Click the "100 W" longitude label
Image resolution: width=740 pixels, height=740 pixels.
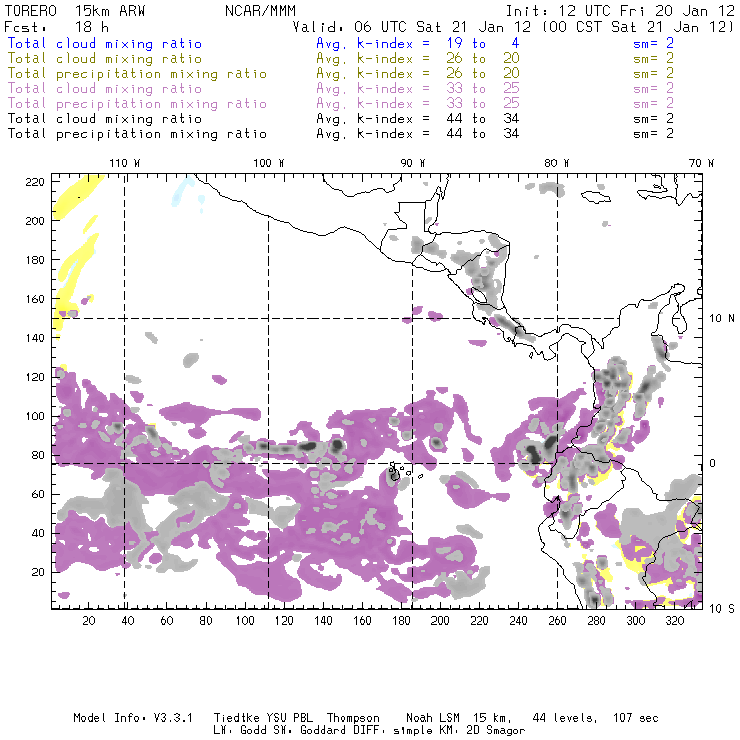pos(269,163)
